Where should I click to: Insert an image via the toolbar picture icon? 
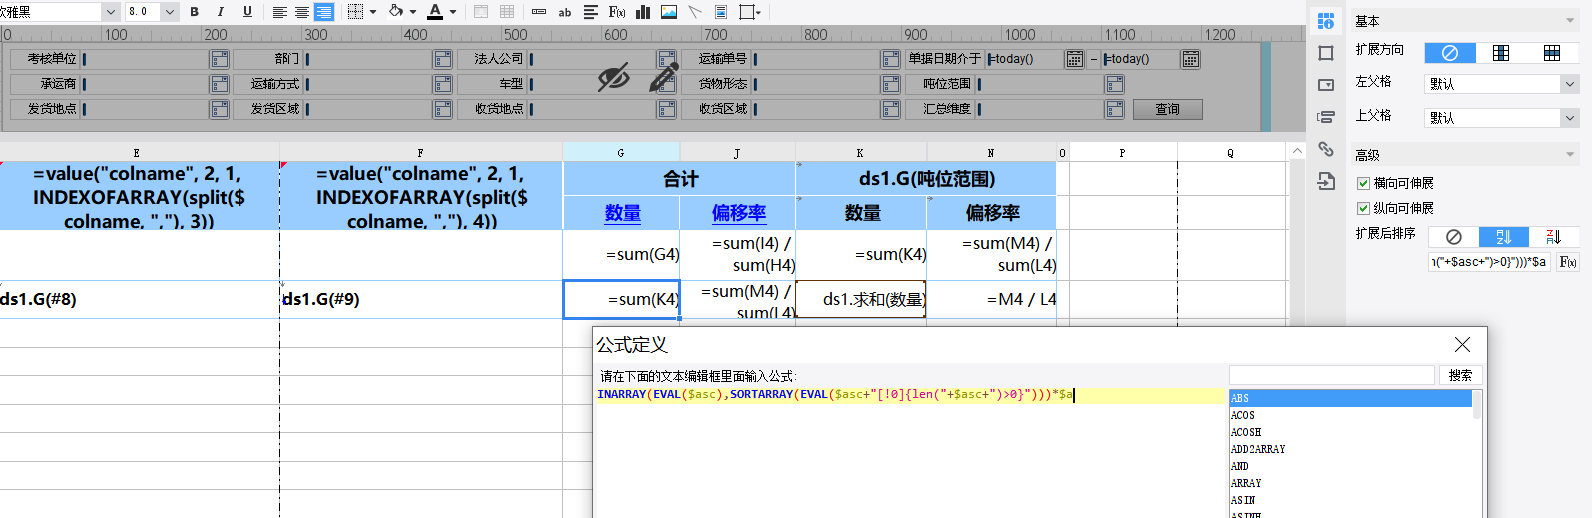pyautogui.click(x=669, y=12)
